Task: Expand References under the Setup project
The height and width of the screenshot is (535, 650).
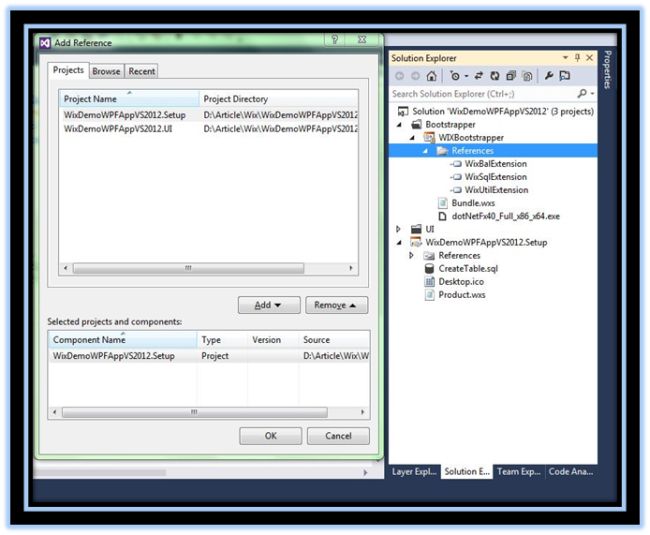Action: tap(412, 255)
